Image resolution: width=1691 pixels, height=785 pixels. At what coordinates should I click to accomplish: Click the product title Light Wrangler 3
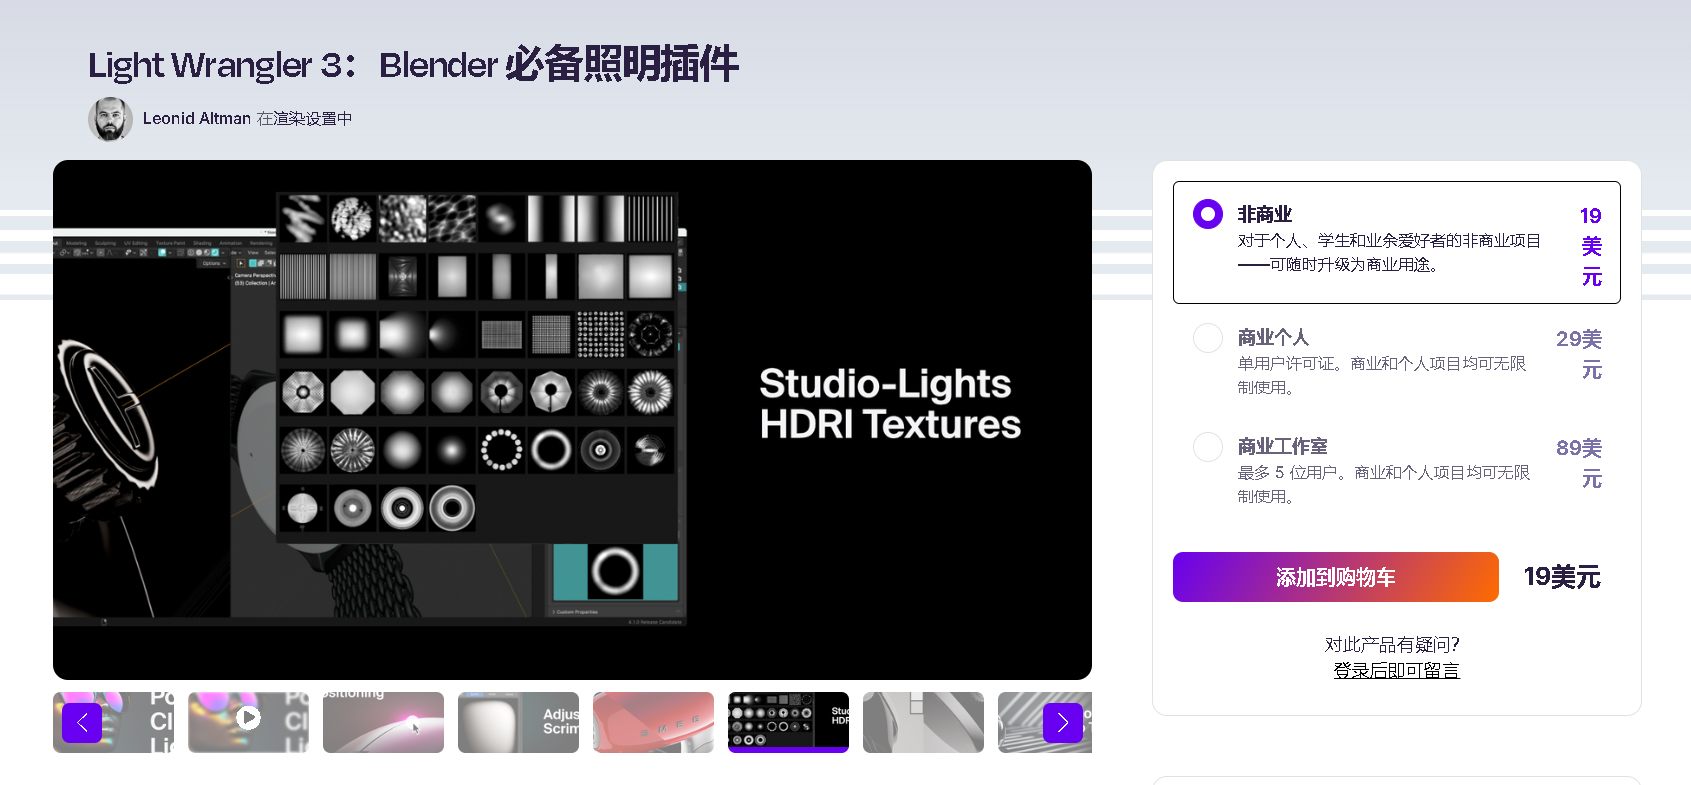[413, 64]
